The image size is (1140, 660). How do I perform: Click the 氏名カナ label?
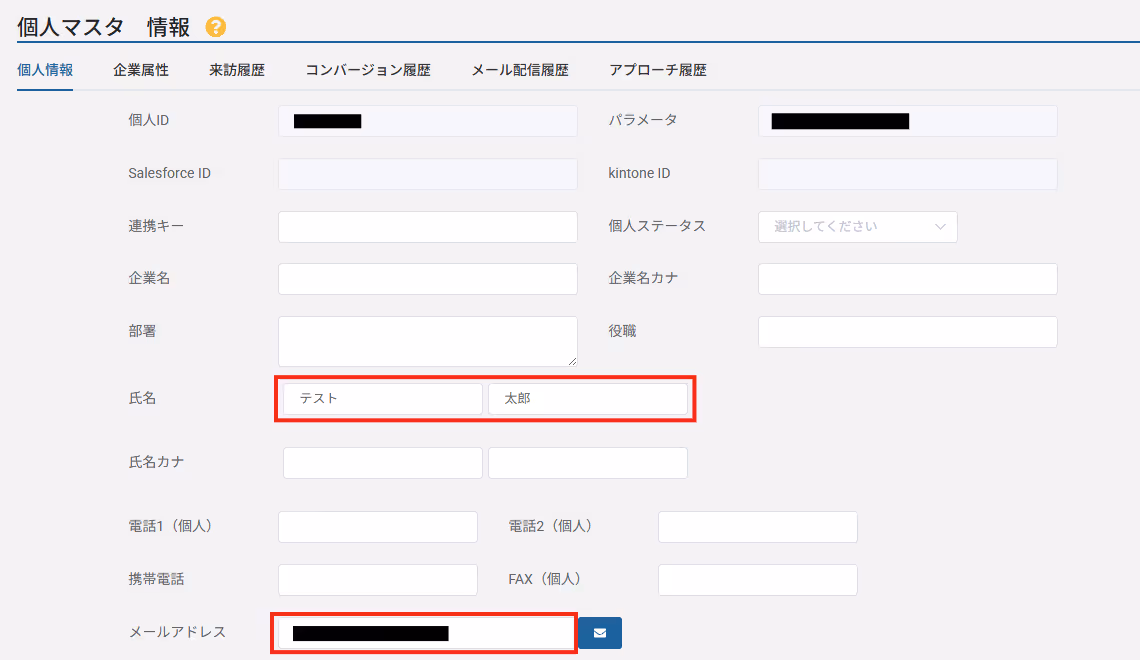click(x=156, y=462)
